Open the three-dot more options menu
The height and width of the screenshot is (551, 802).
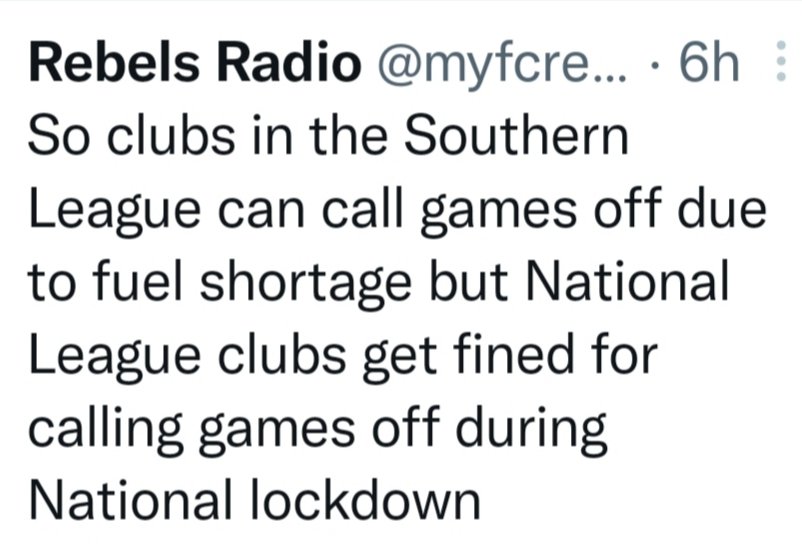click(781, 61)
